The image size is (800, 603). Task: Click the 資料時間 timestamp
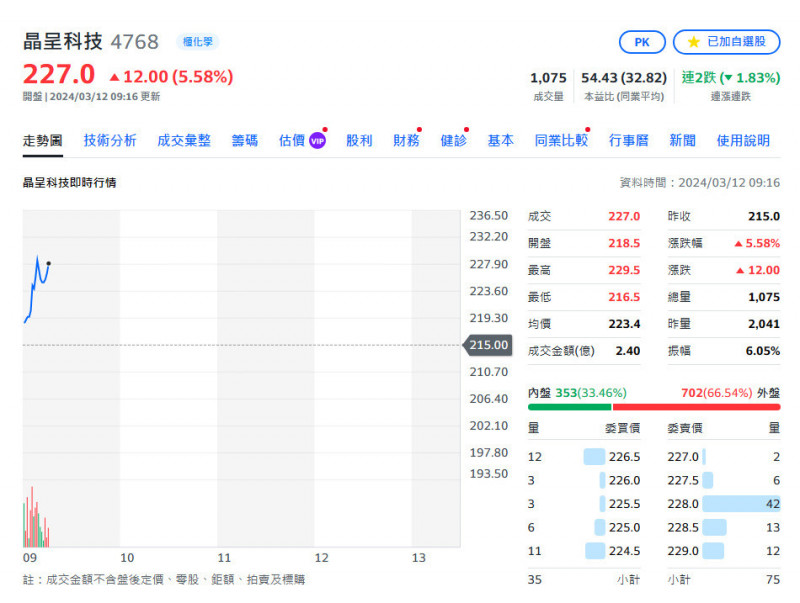pyautogui.click(x=699, y=183)
